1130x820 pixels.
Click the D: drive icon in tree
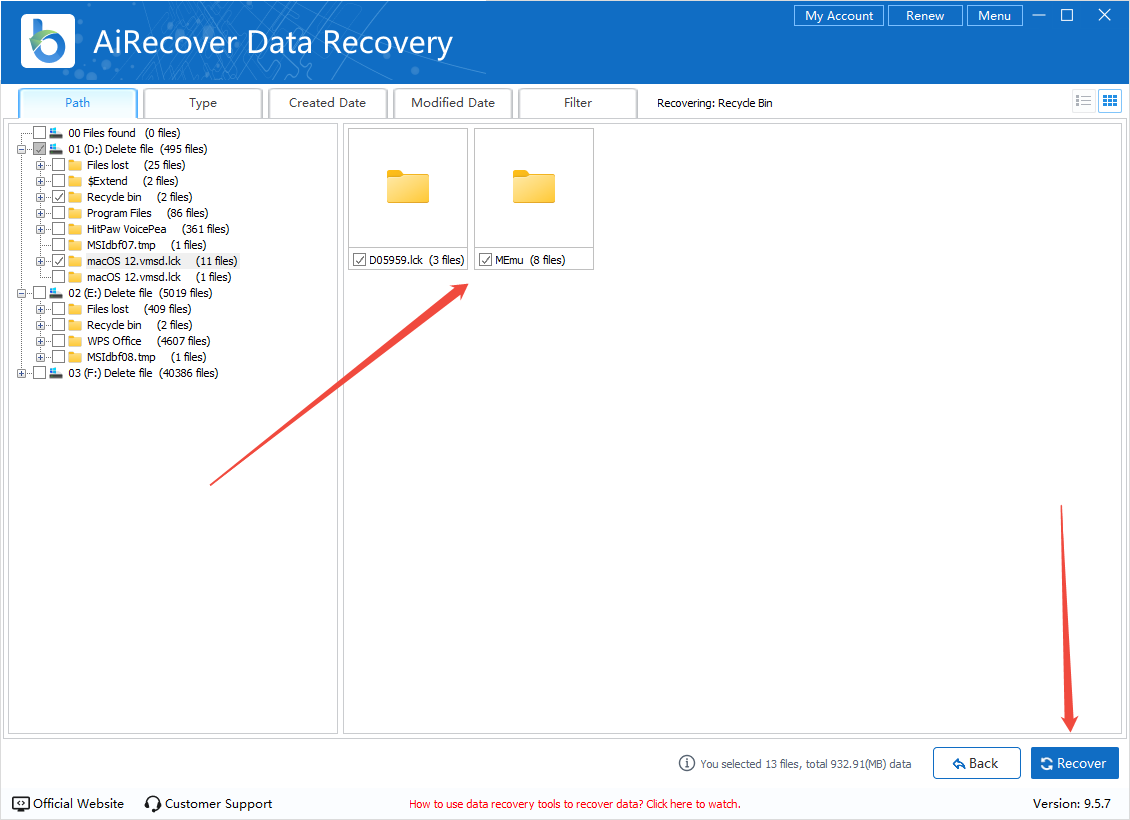click(56, 149)
